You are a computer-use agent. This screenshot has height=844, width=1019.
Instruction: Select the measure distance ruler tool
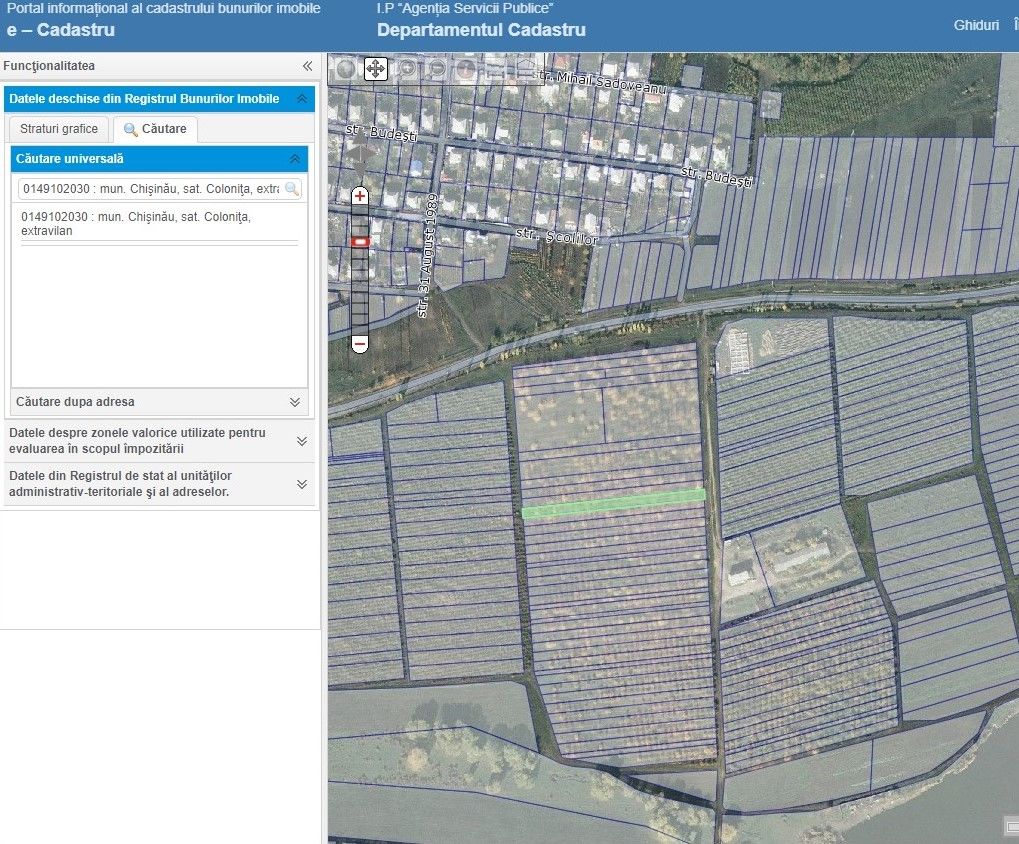click(495, 69)
